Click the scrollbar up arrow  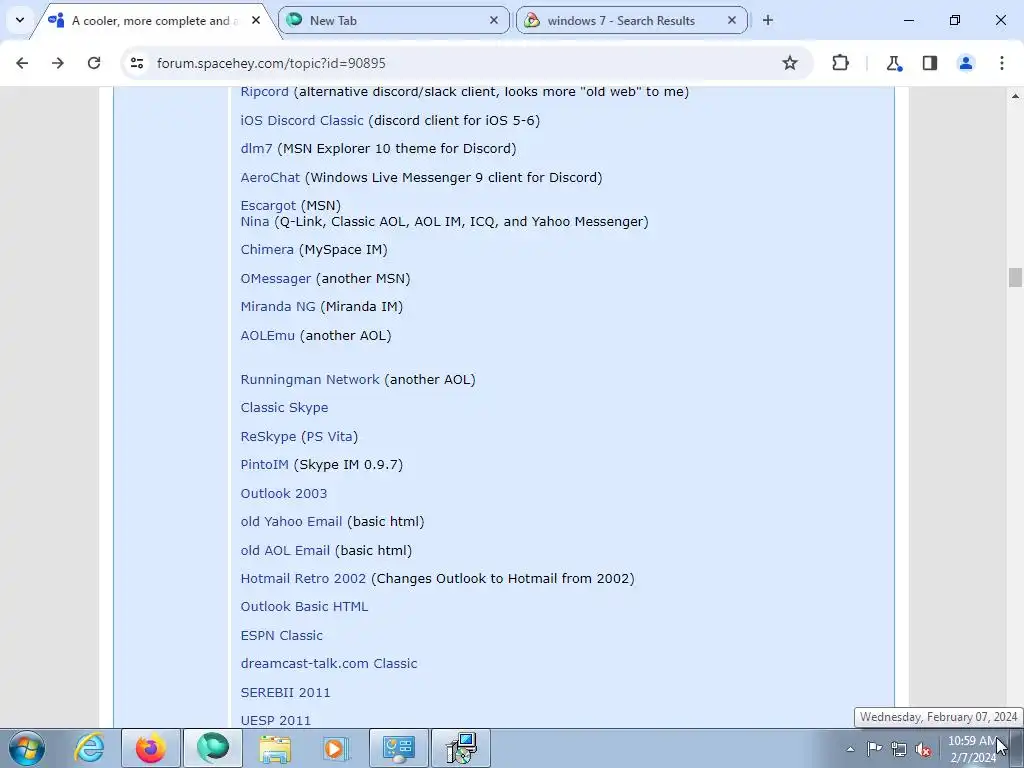[1015, 95]
